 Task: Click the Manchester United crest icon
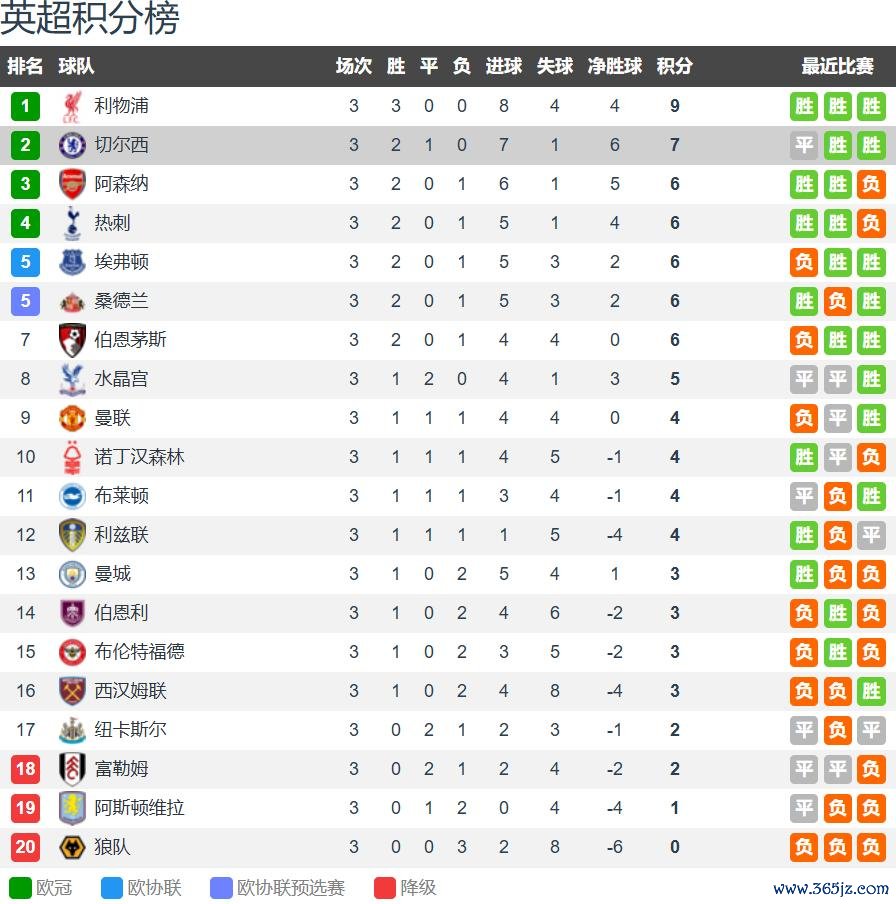point(72,418)
